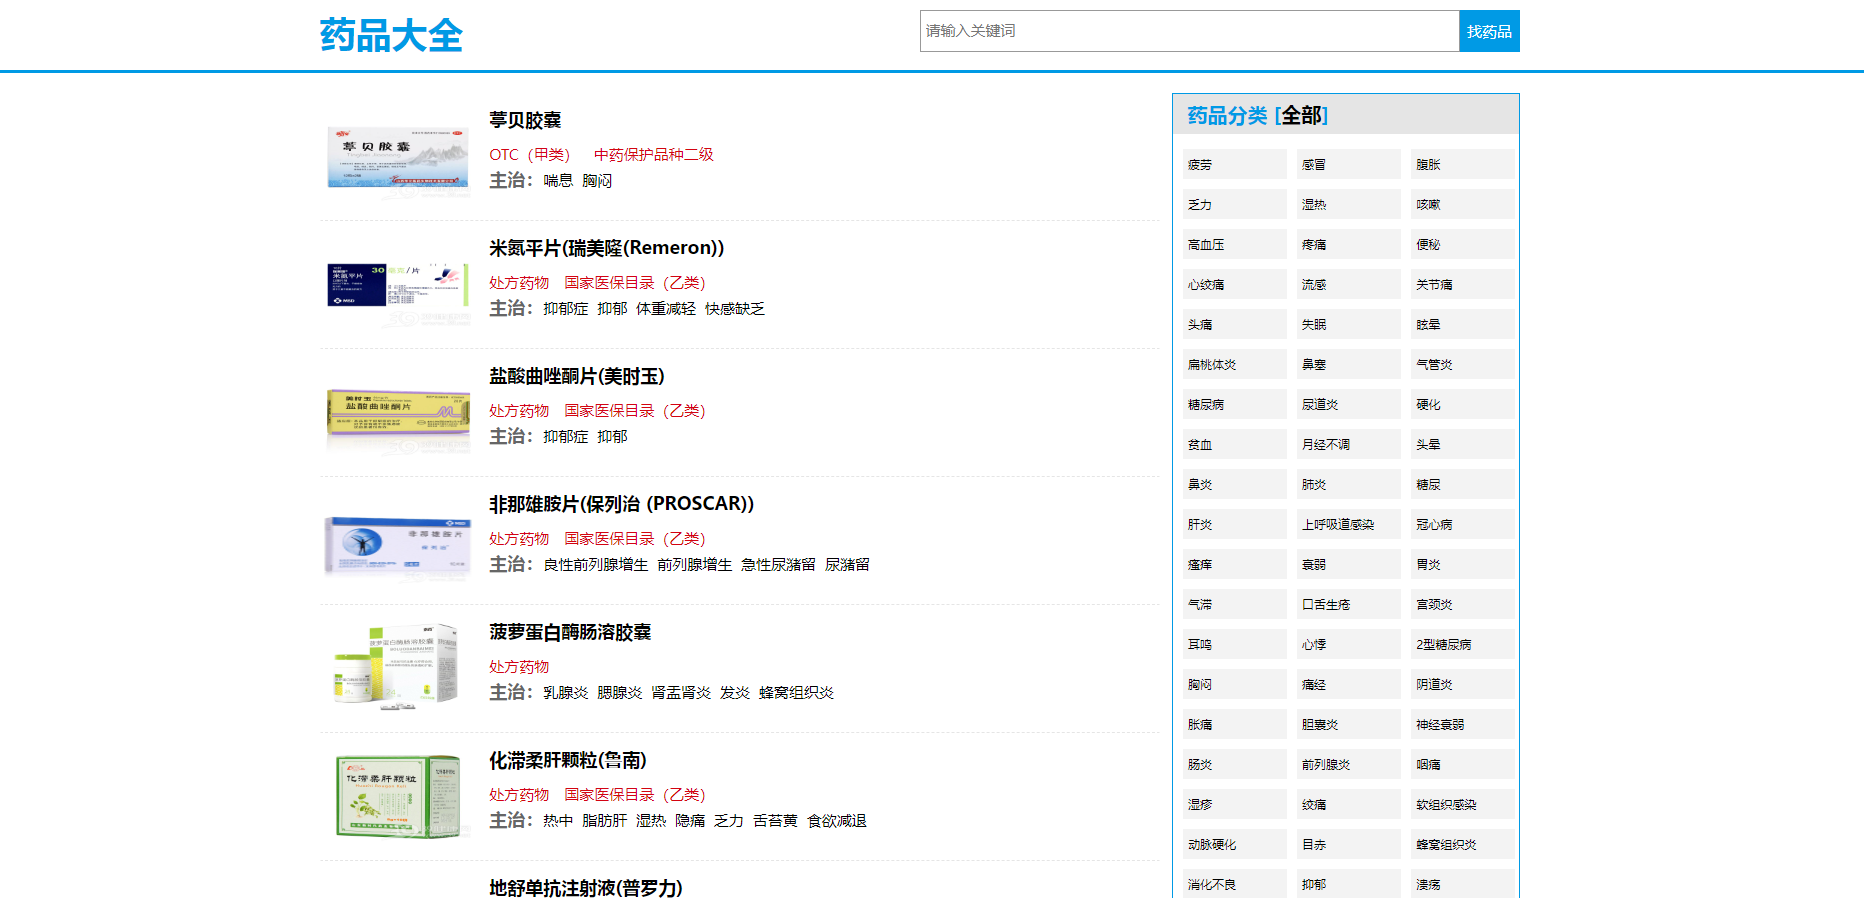1864x898 pixels.
Task: Open the 盐酸曲唑酮片 product image
Action: [x=398, y=413]
